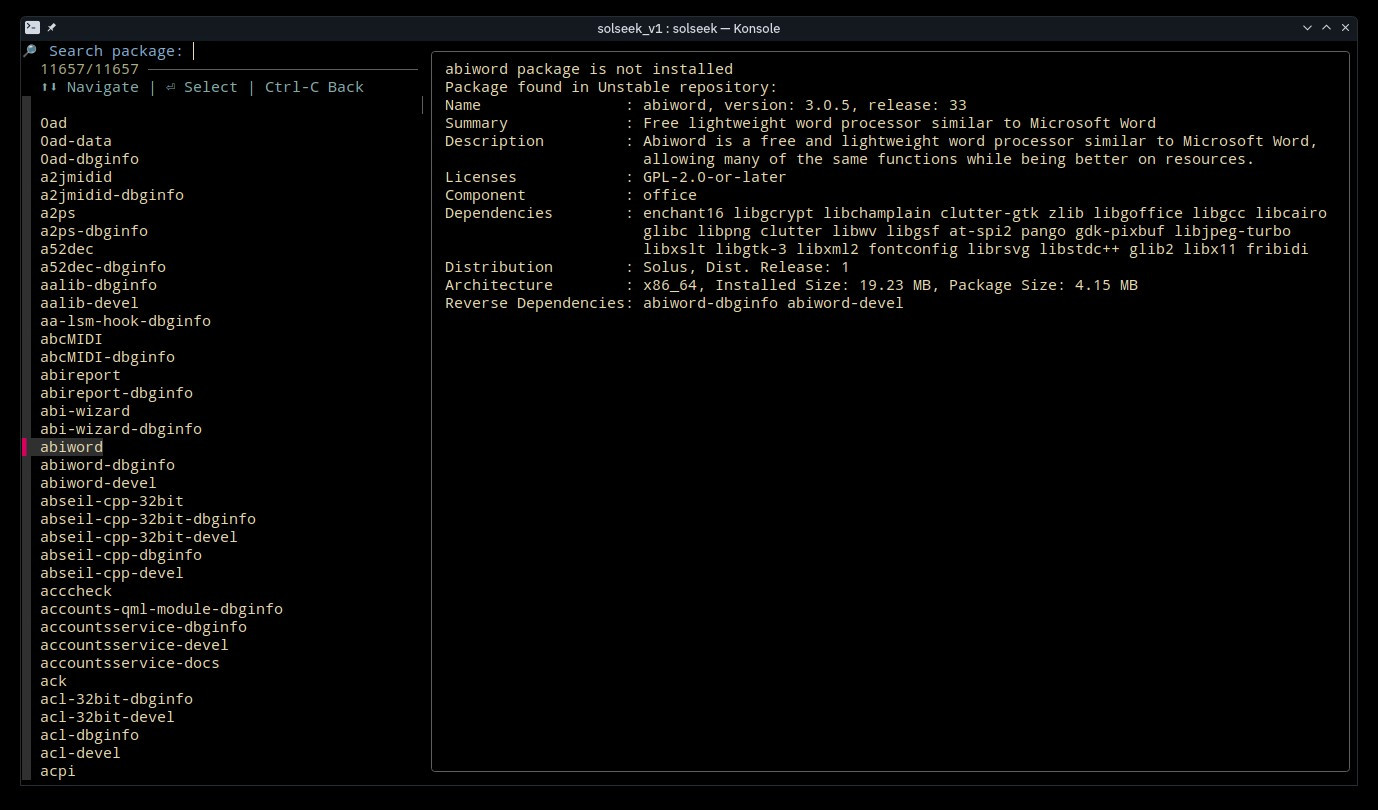
Task: Select the highlighted abiword package
Action: click(x=72, y=447)
